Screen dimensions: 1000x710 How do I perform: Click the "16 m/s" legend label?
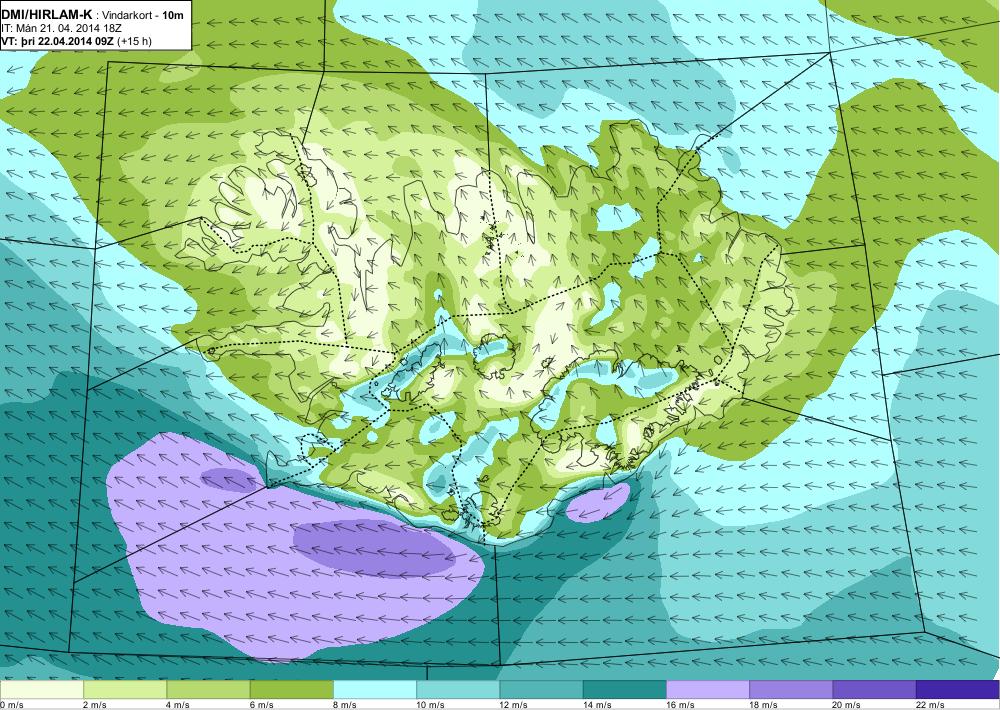point(680,705)
